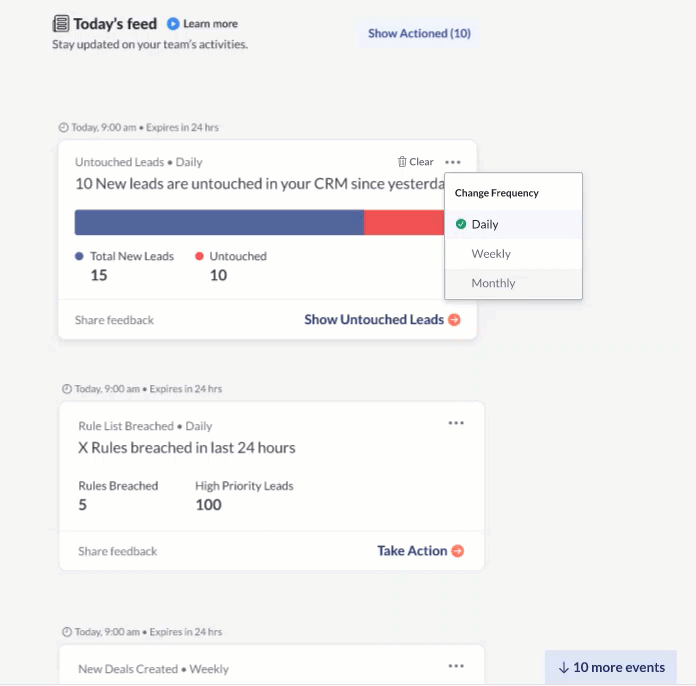This screenshot has height=686, width=696.
Task: Click the clock icon above Rule List Breached card
Action: click(67, 389)
